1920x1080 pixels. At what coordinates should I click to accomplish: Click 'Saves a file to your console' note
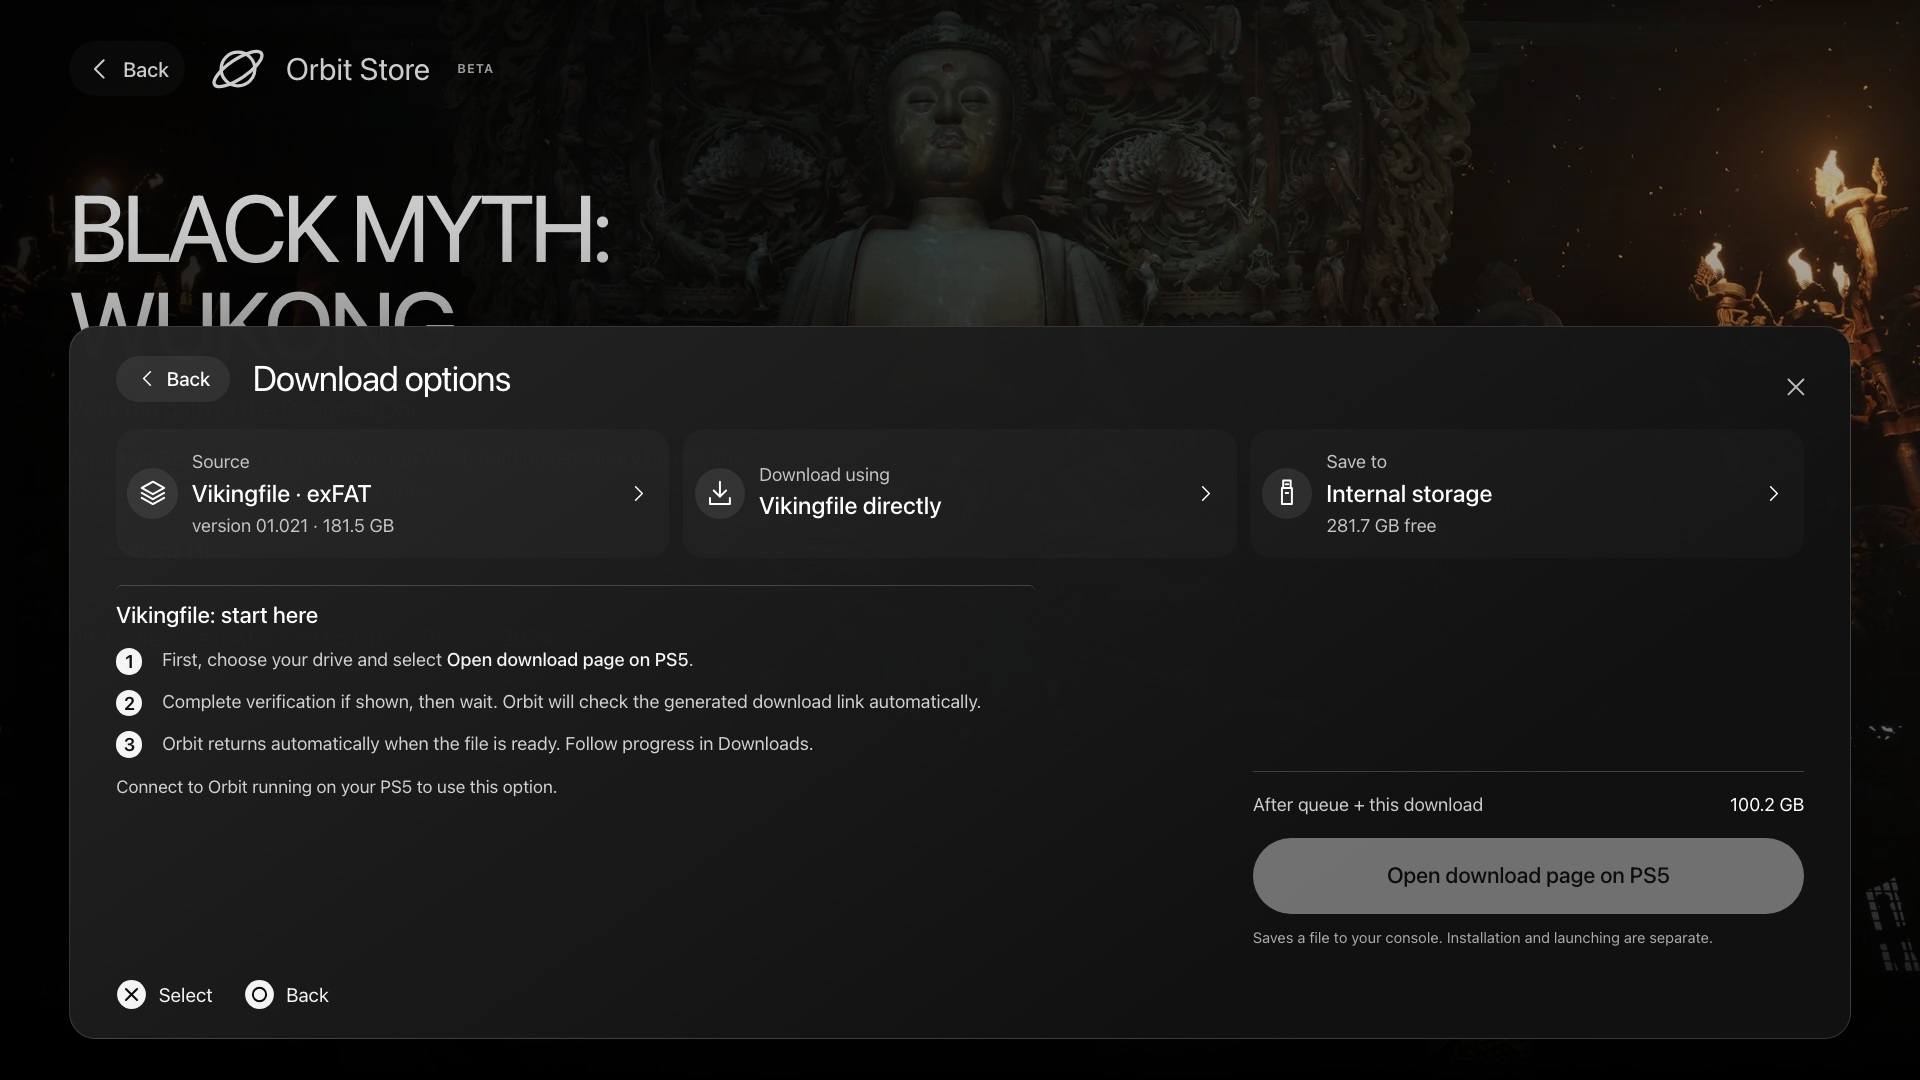[1482, 938]
